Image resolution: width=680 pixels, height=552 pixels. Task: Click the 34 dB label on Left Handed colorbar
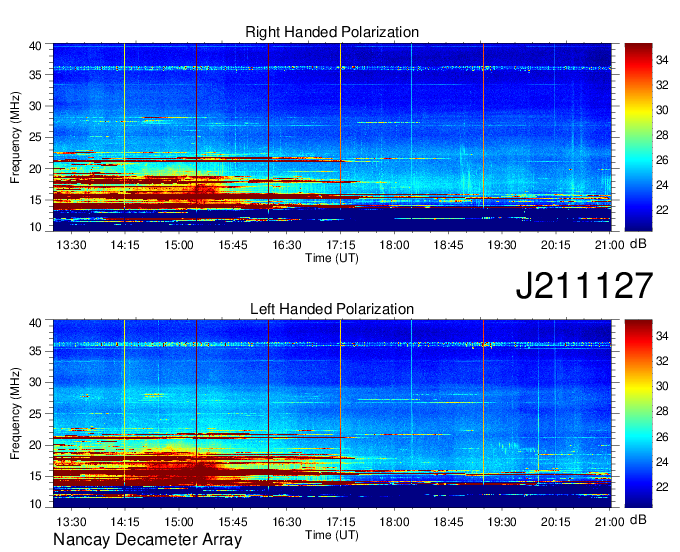(662, 336)
